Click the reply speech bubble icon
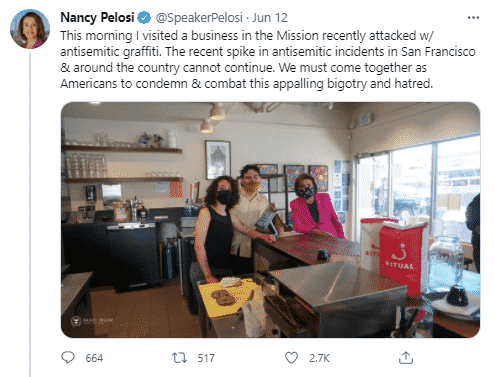This screenshot has height=377, width=494. tap(68, 358)
